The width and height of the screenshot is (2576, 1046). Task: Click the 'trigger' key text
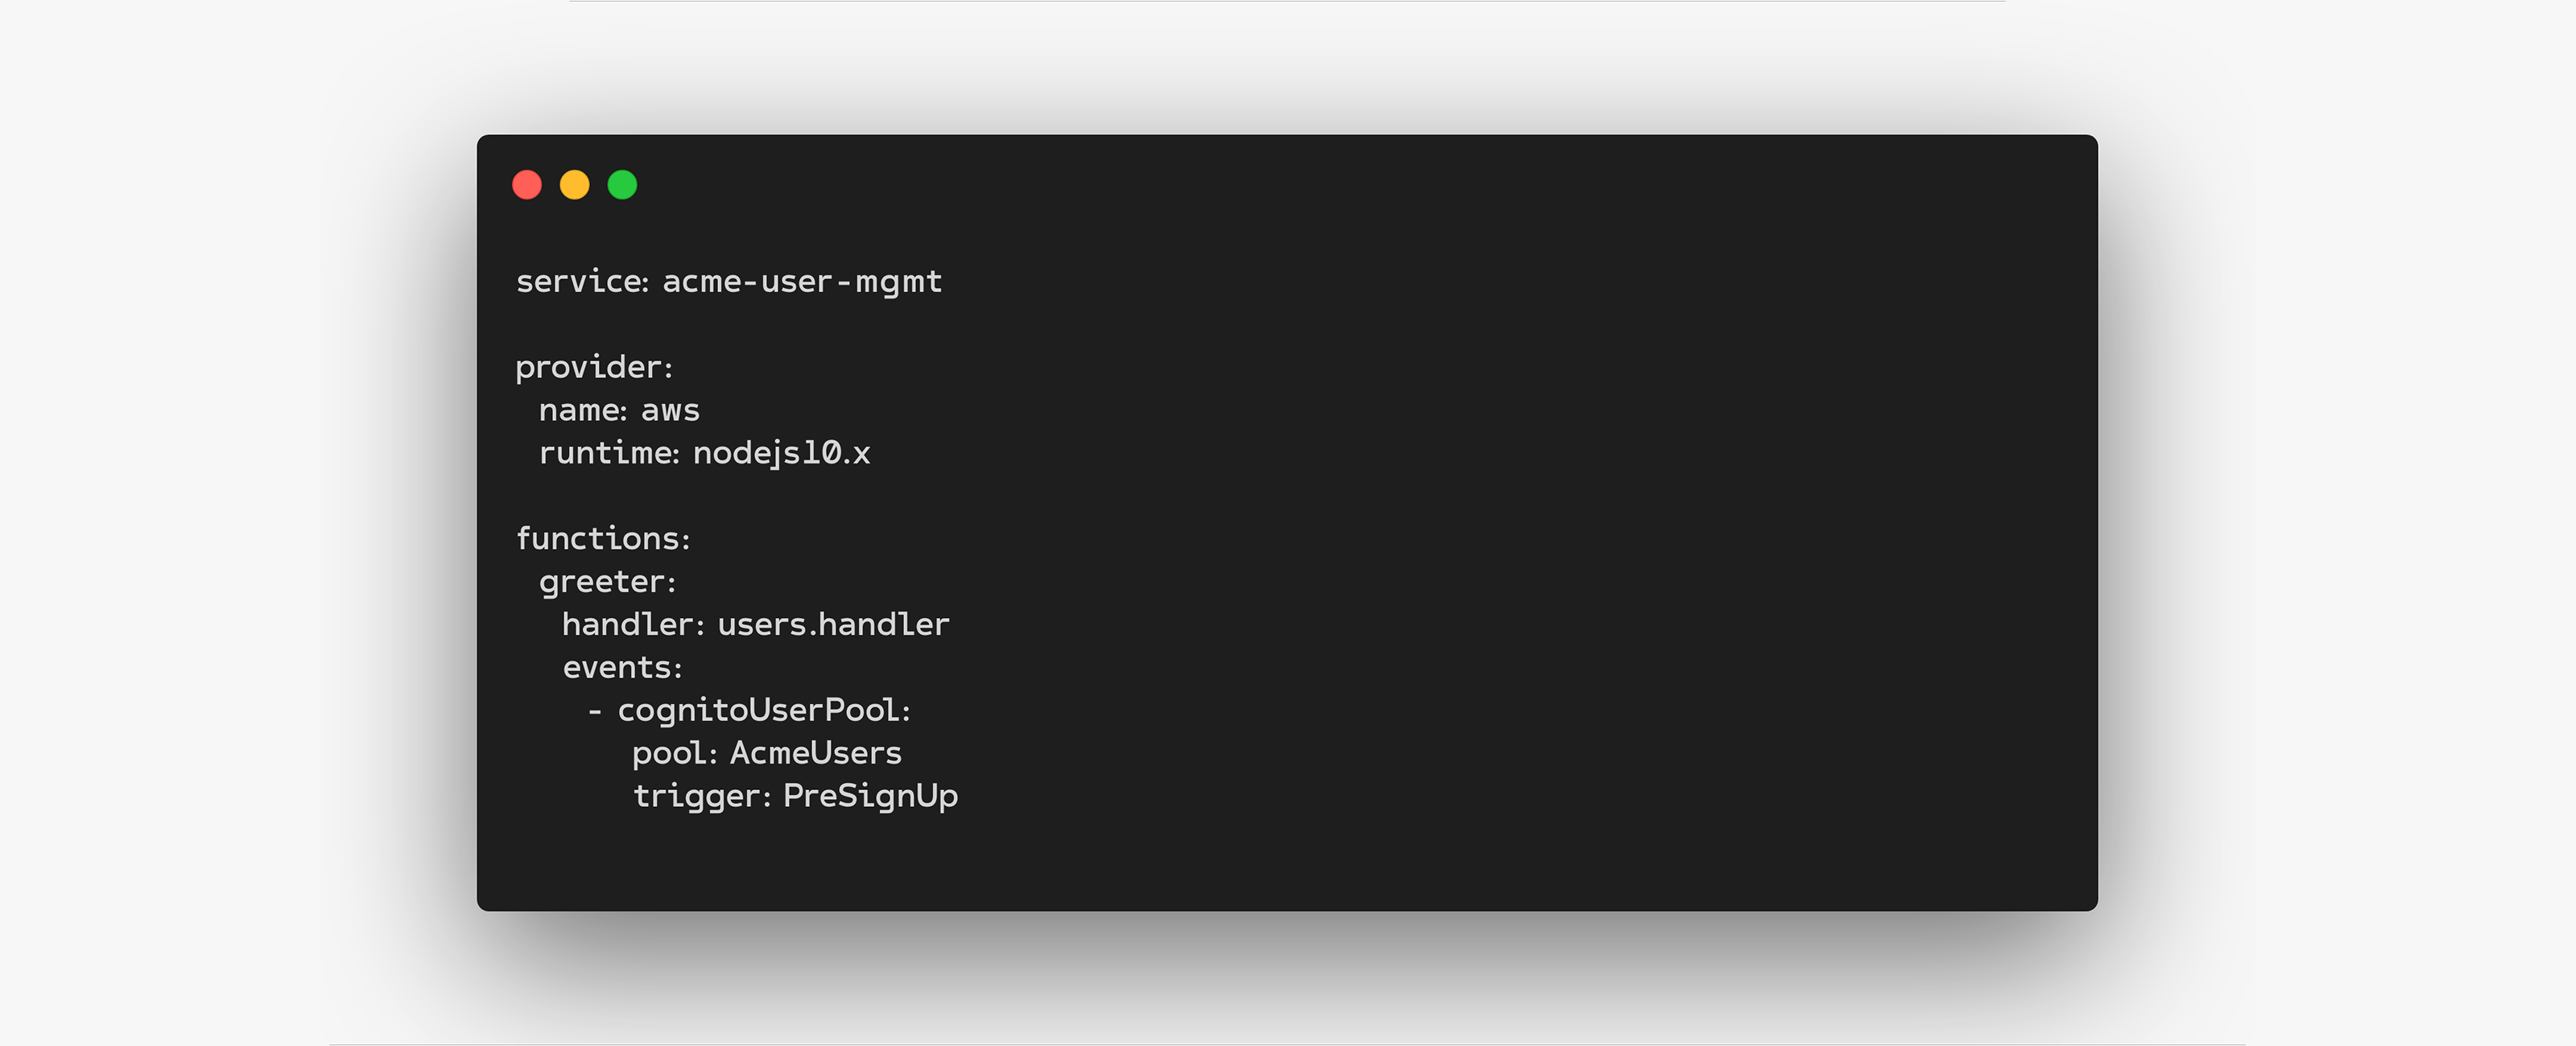point(696,797)
